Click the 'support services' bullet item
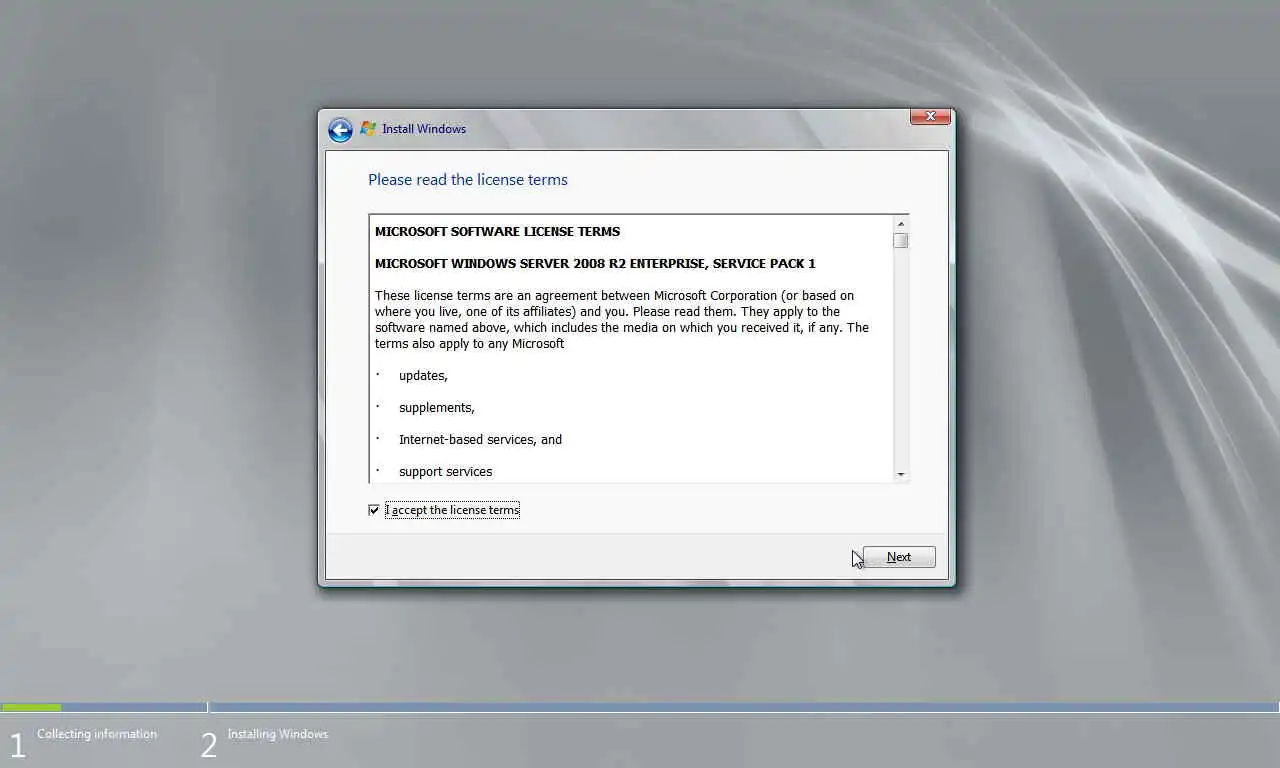The width and height of the screenshot is (1280, 768). coord(446,472)
